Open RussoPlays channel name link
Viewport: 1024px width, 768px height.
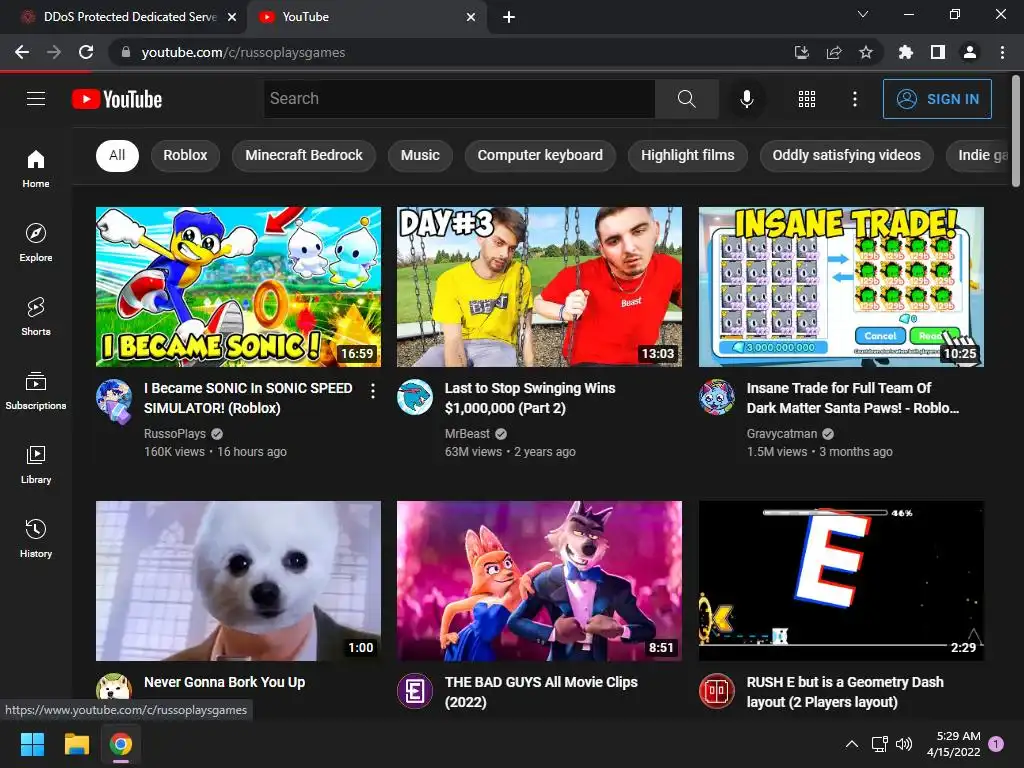pyautogui.click(x=174, y=434)
